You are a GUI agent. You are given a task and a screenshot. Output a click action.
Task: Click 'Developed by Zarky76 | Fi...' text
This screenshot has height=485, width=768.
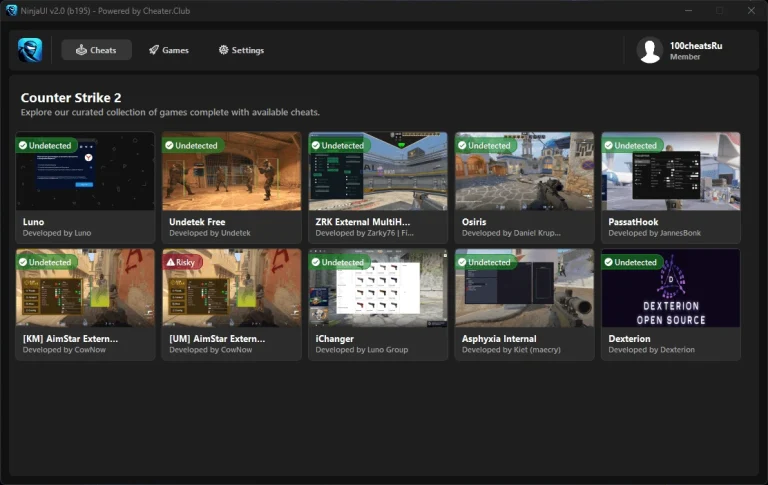(x=364, y=233)
